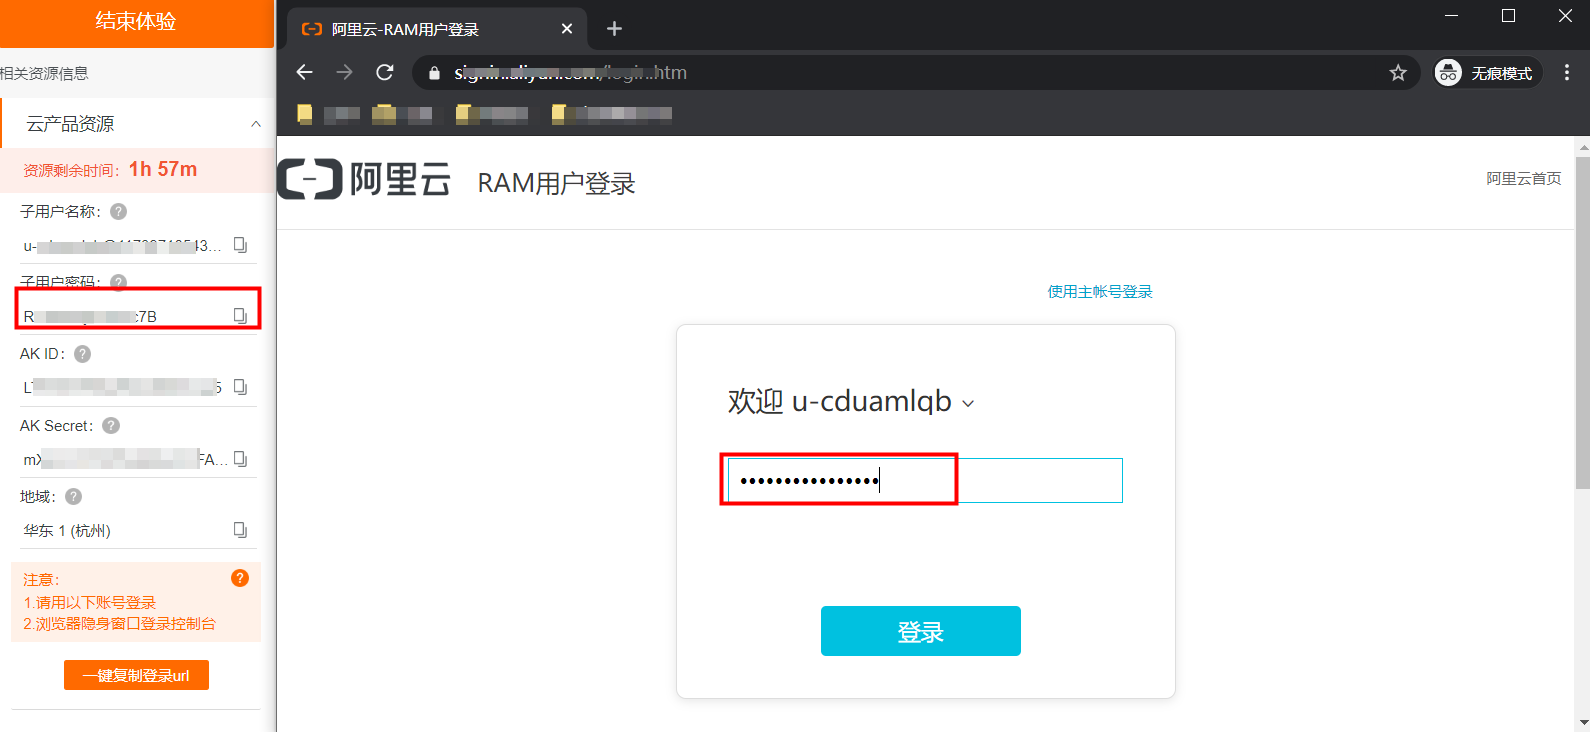Viewport: 1590px width, 732px height.
Task: Close the 阿里云-RAM用户登录 tab
Action: [x=567, y=29]
